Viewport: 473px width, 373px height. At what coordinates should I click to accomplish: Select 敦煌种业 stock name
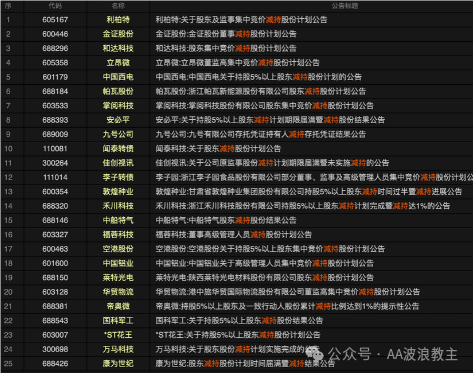(118, 192)
